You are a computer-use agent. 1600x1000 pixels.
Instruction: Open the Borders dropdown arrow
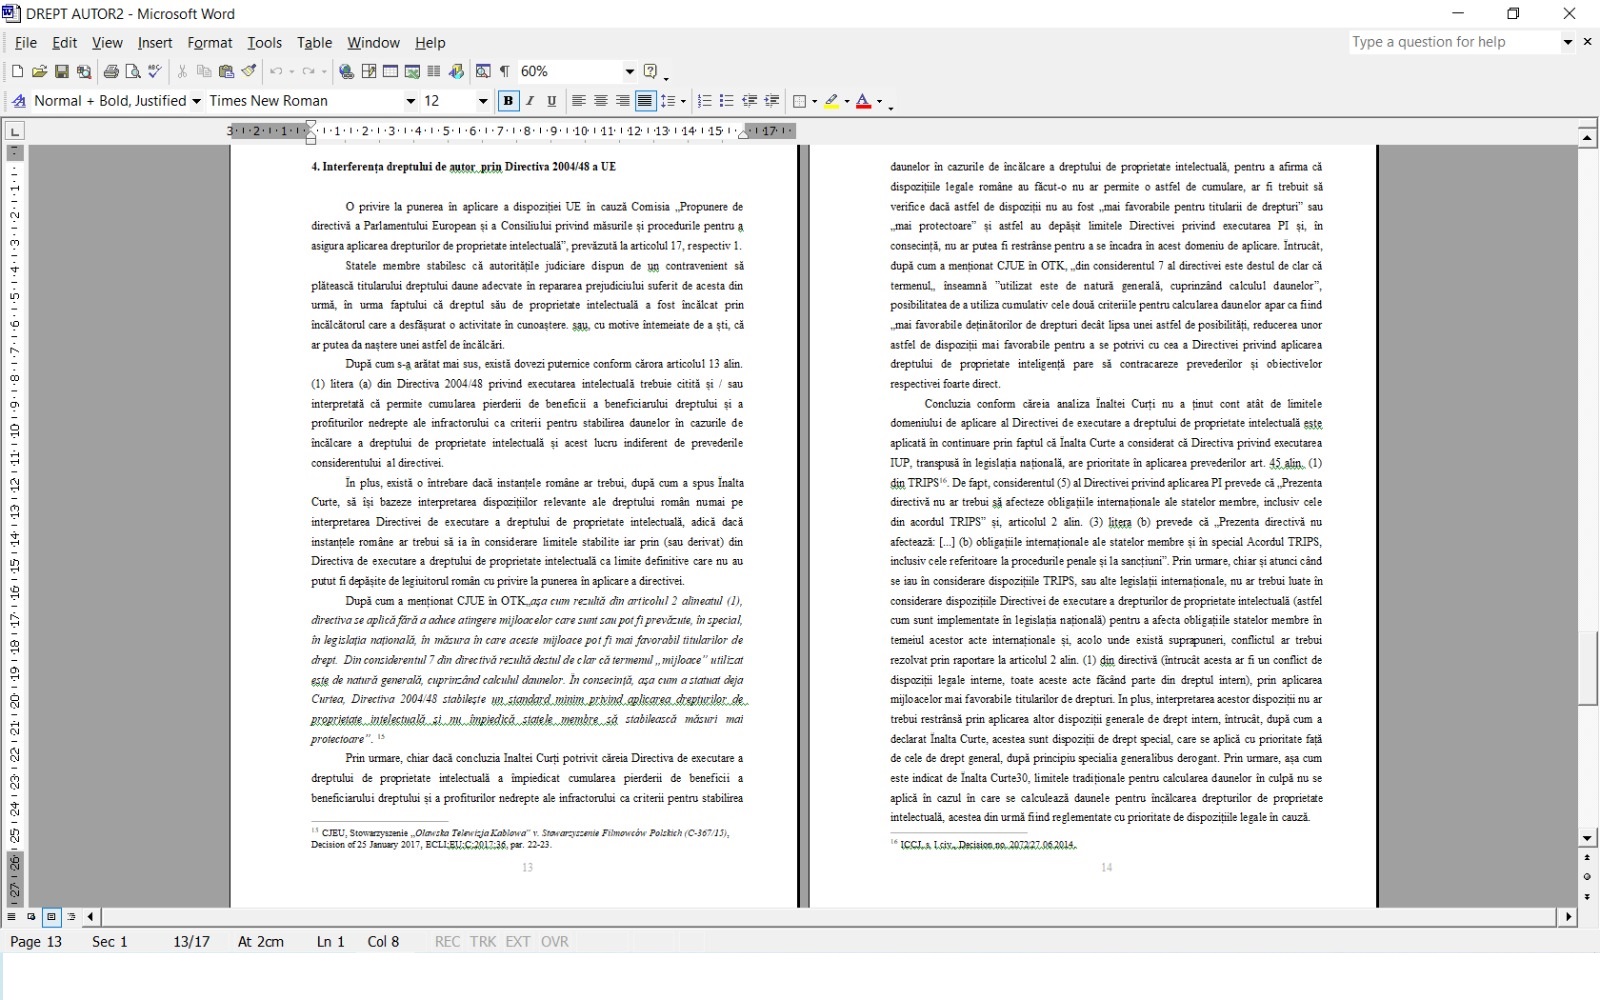pos(815,101)
